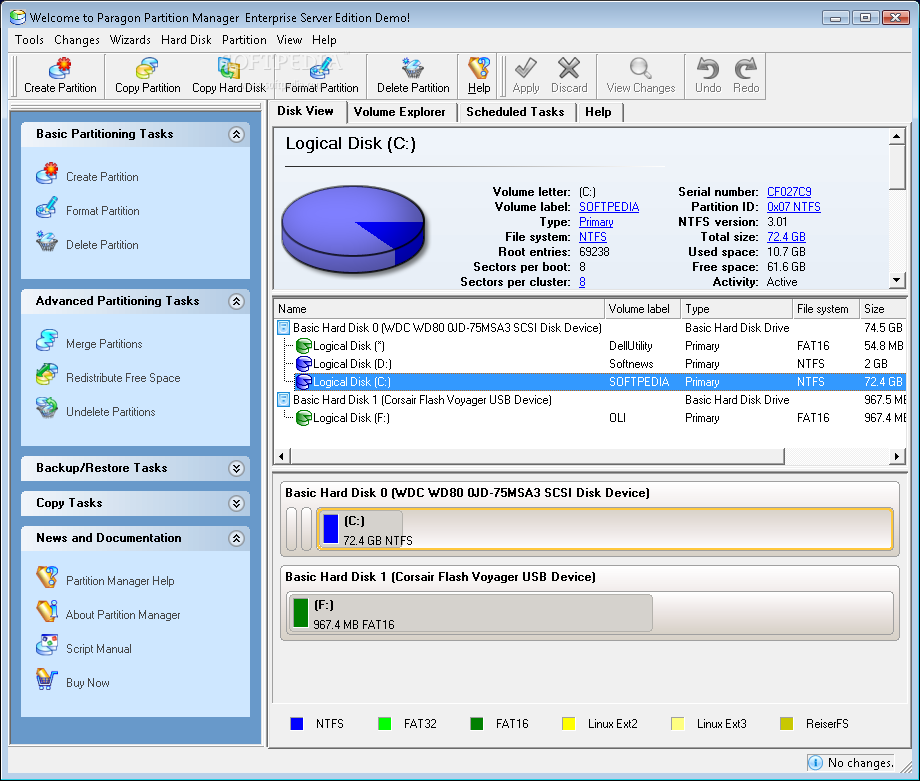This screenshot has width=920, height=781.
Task: Click the SOFTPEDIA volume label link
Action: 608,207
